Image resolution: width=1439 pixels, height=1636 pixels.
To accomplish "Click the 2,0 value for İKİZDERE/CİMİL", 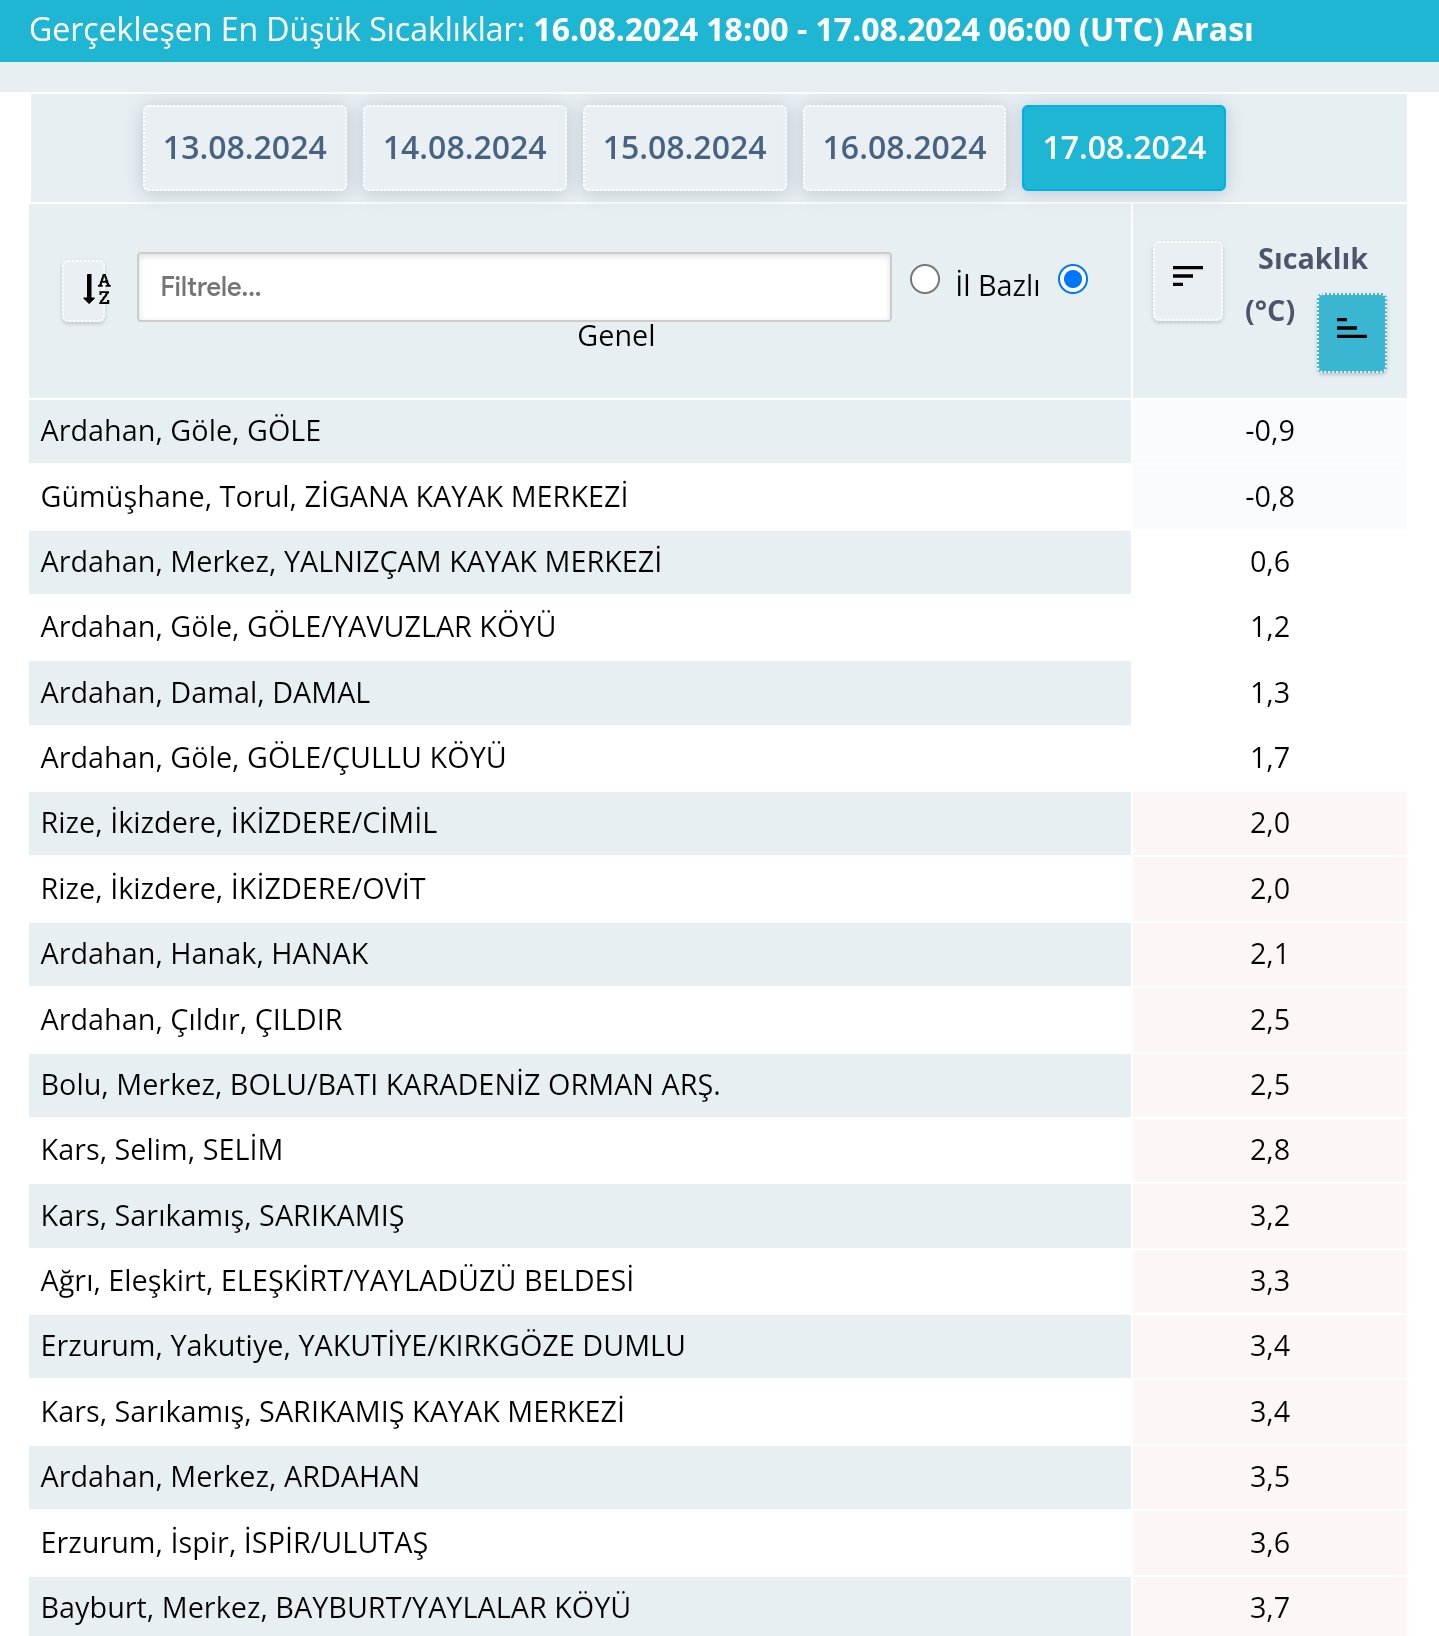I will pos(1269,823).
